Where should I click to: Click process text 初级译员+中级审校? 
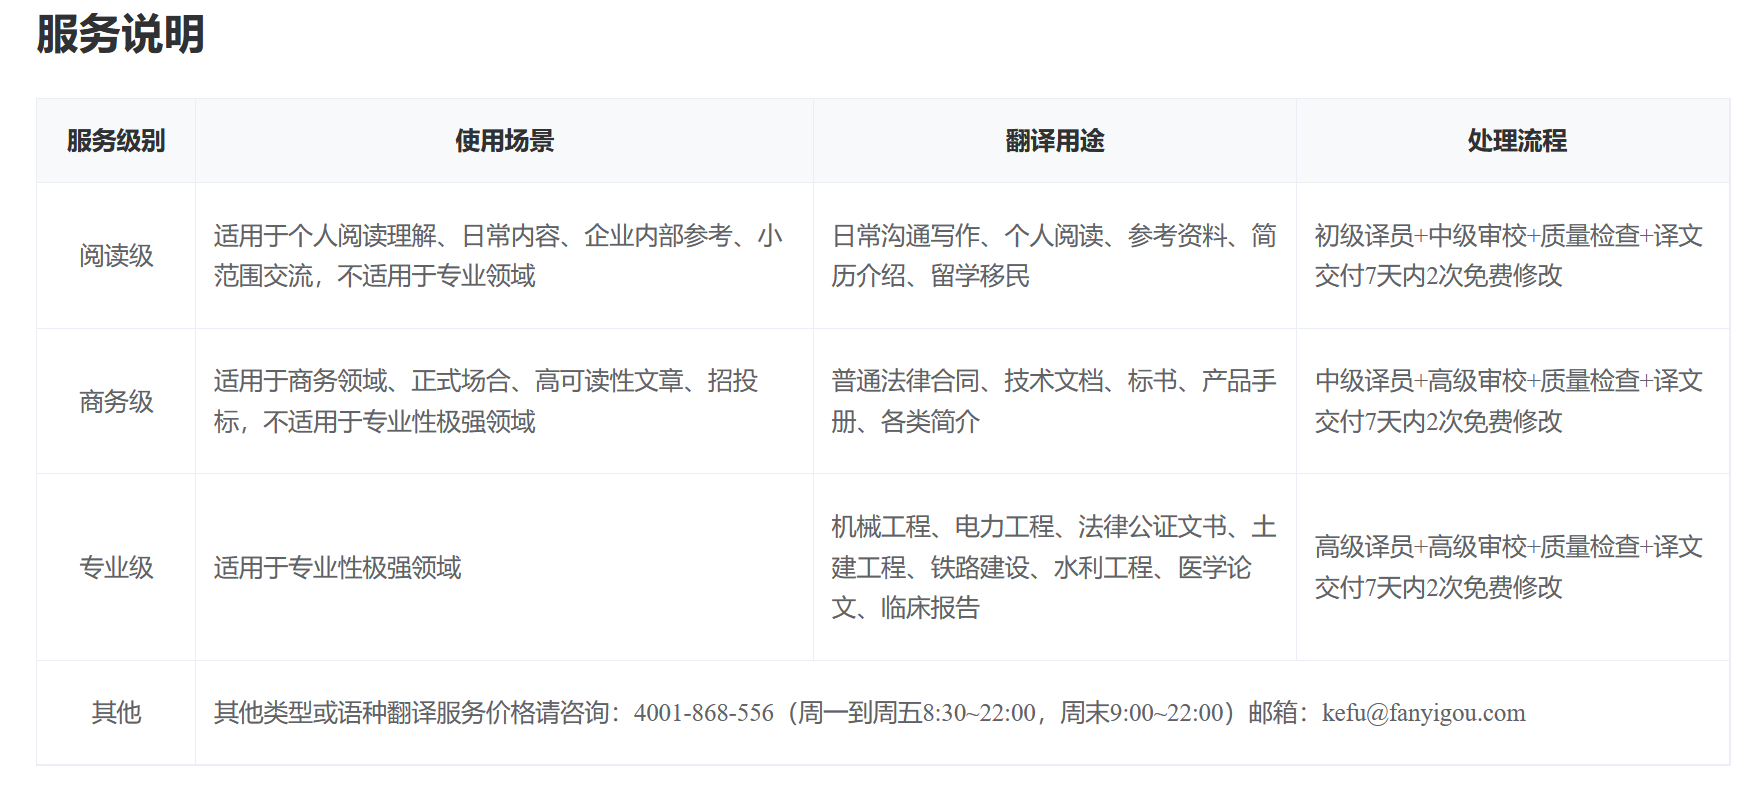(x=1421, y=236)
